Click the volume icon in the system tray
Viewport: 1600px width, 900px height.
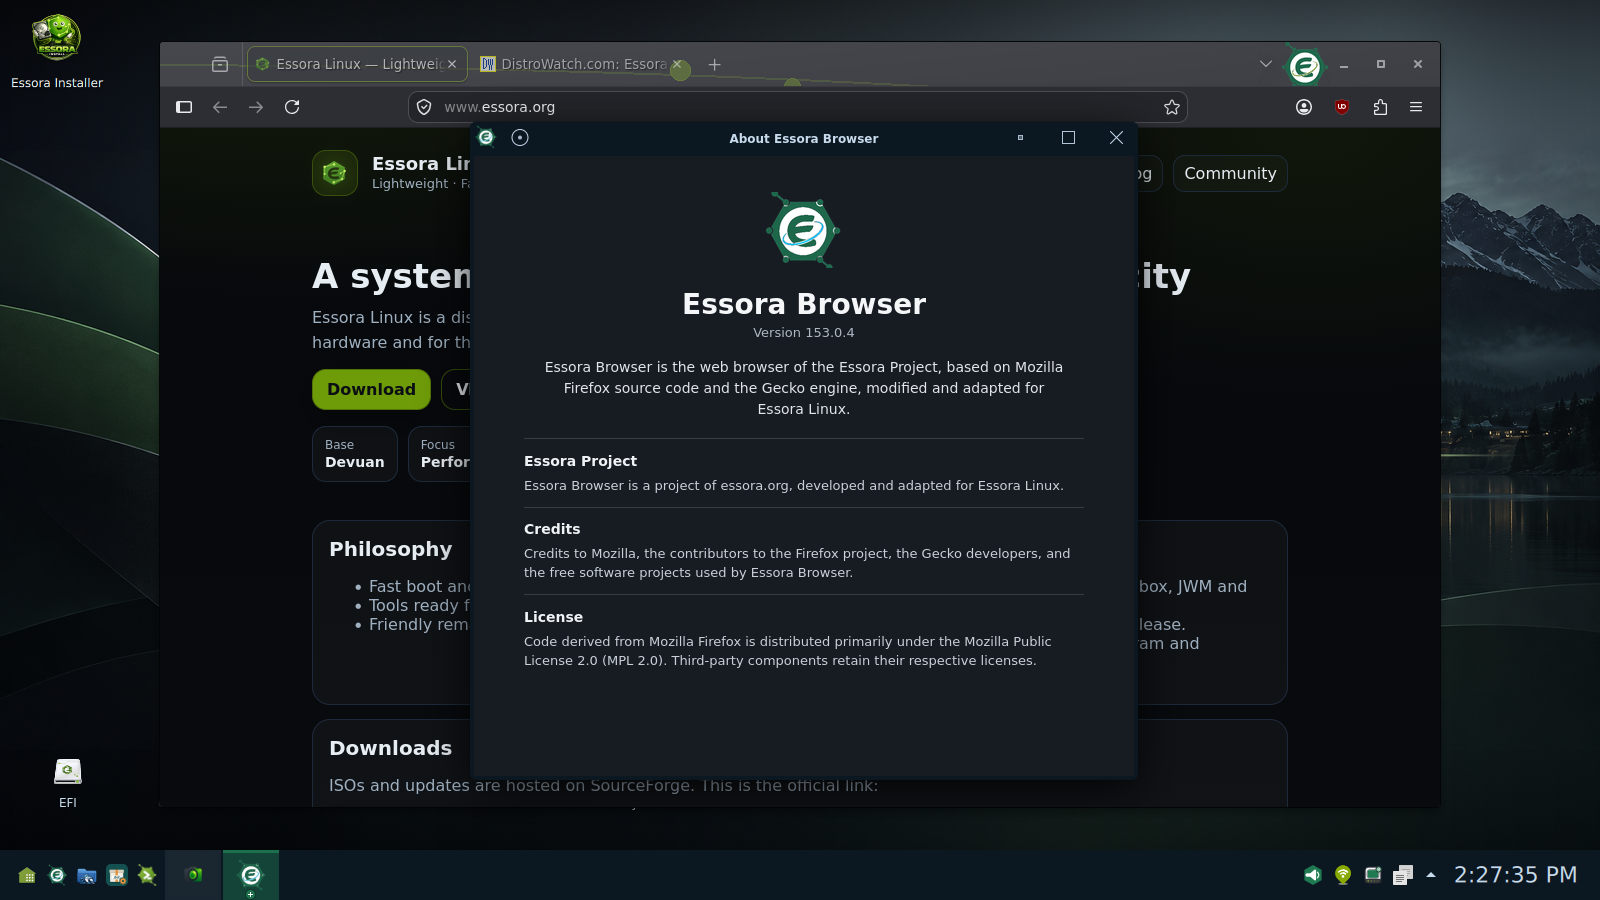pos(1313,875)
